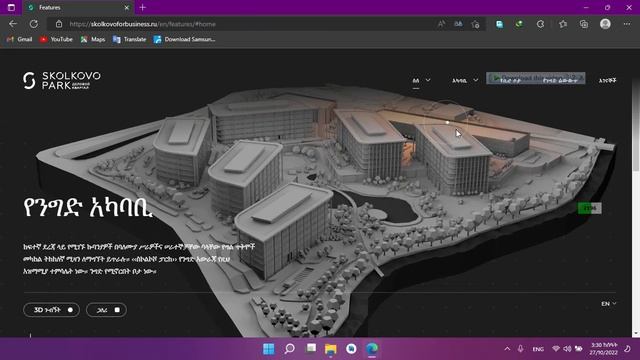
Task: Reload the current page
Action: tap(34, 24)
